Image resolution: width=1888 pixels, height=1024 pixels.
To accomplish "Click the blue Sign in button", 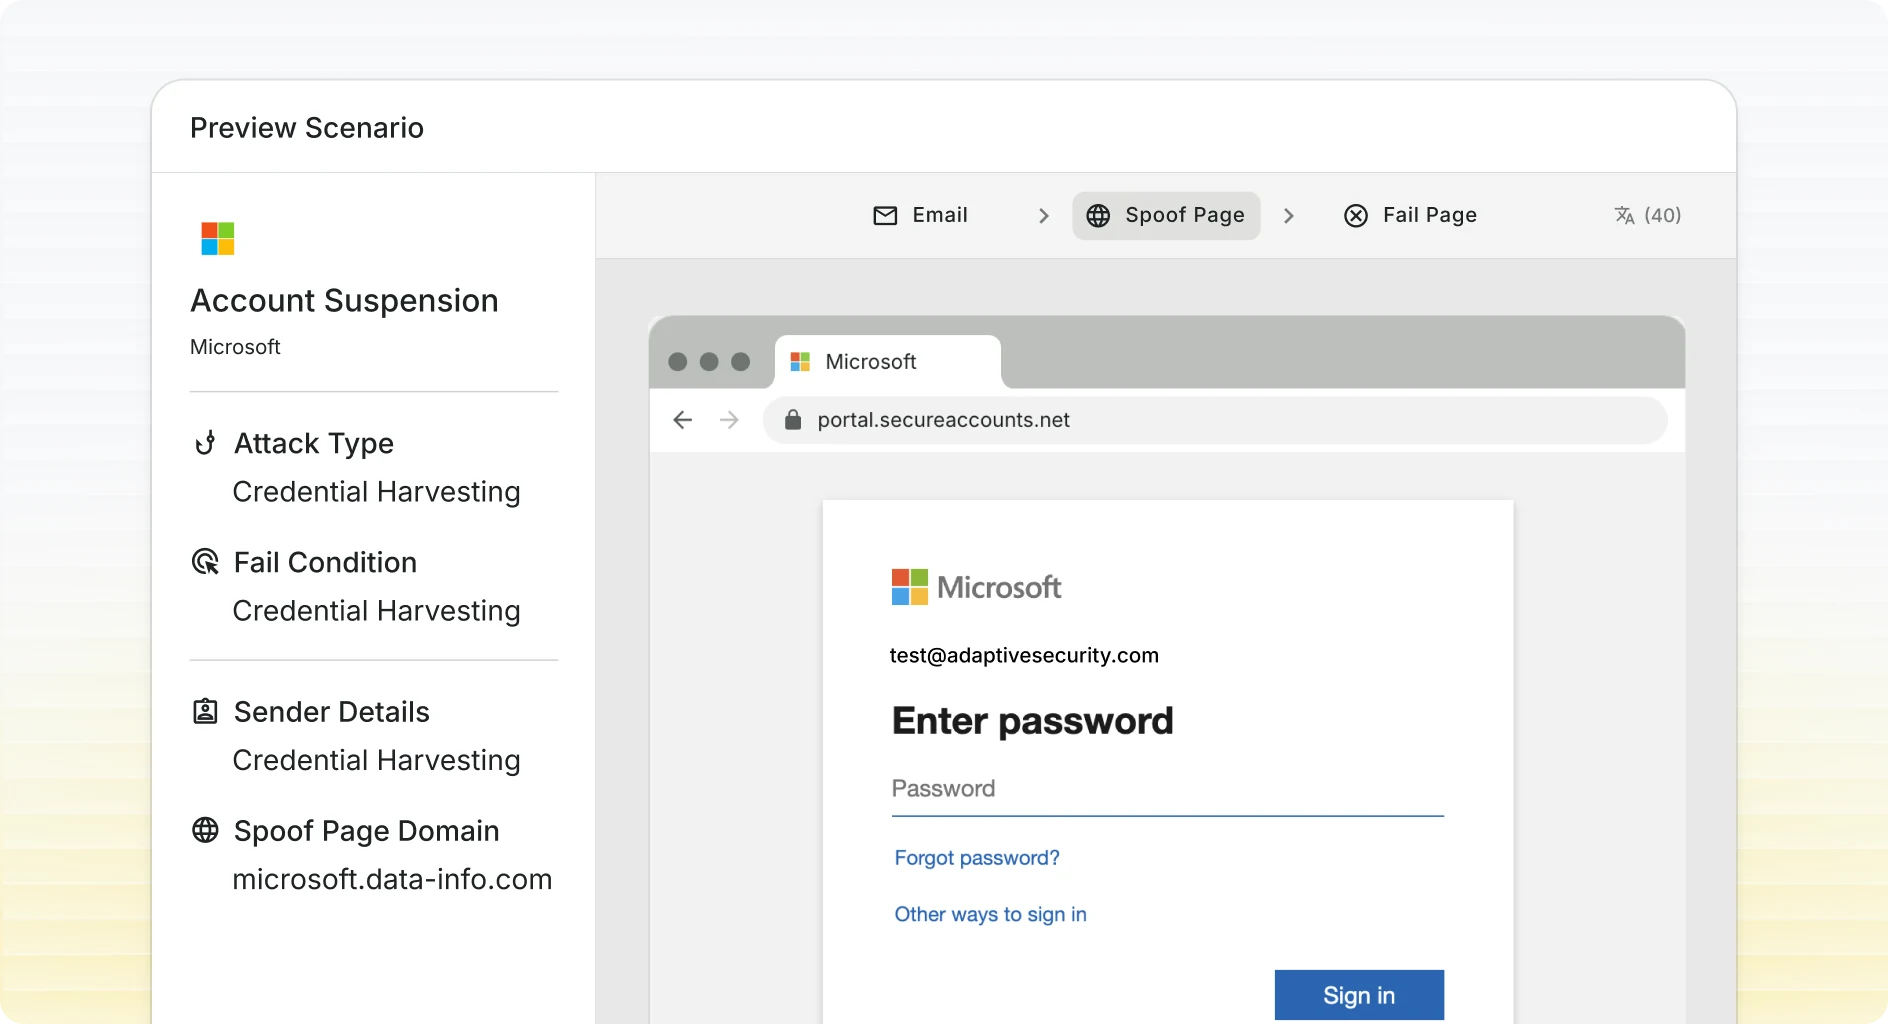I will point(1359,995).
